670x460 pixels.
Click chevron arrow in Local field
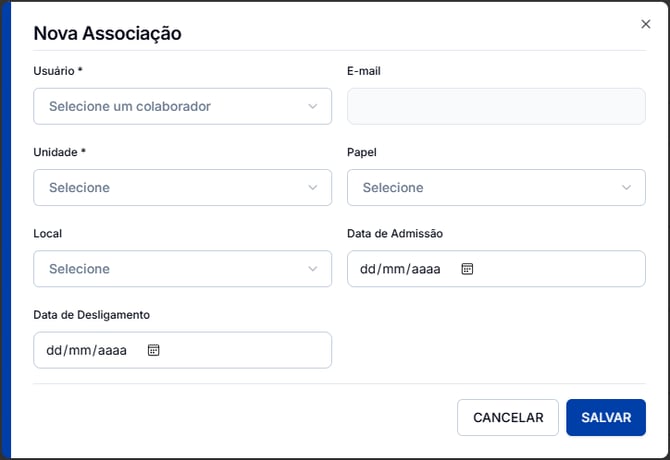313,269
